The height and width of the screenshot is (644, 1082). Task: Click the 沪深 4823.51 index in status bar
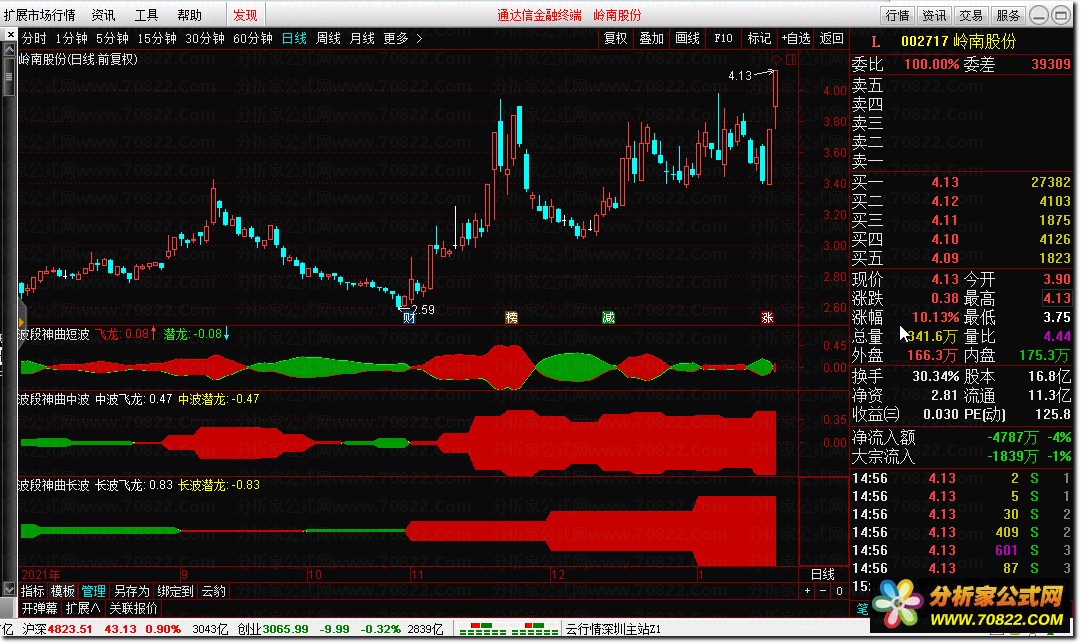click(57, 630)
